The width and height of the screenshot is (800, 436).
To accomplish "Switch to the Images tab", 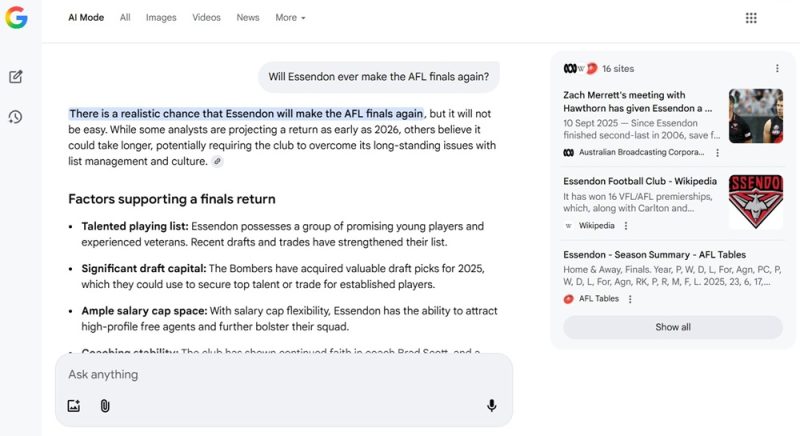I will [x=161, y=17].
